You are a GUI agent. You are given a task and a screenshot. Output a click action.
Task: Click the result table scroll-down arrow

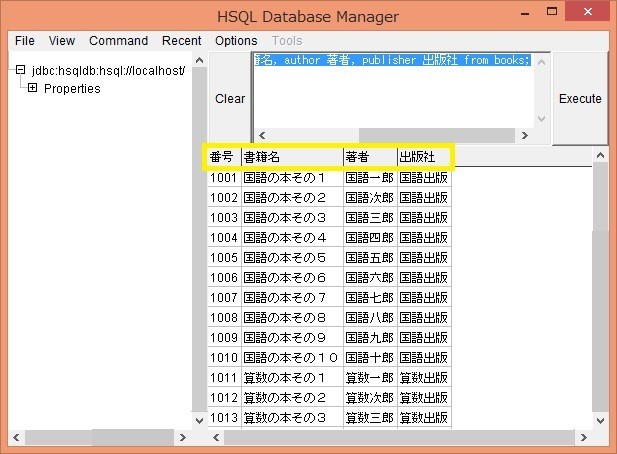click(x=600, y=420)
